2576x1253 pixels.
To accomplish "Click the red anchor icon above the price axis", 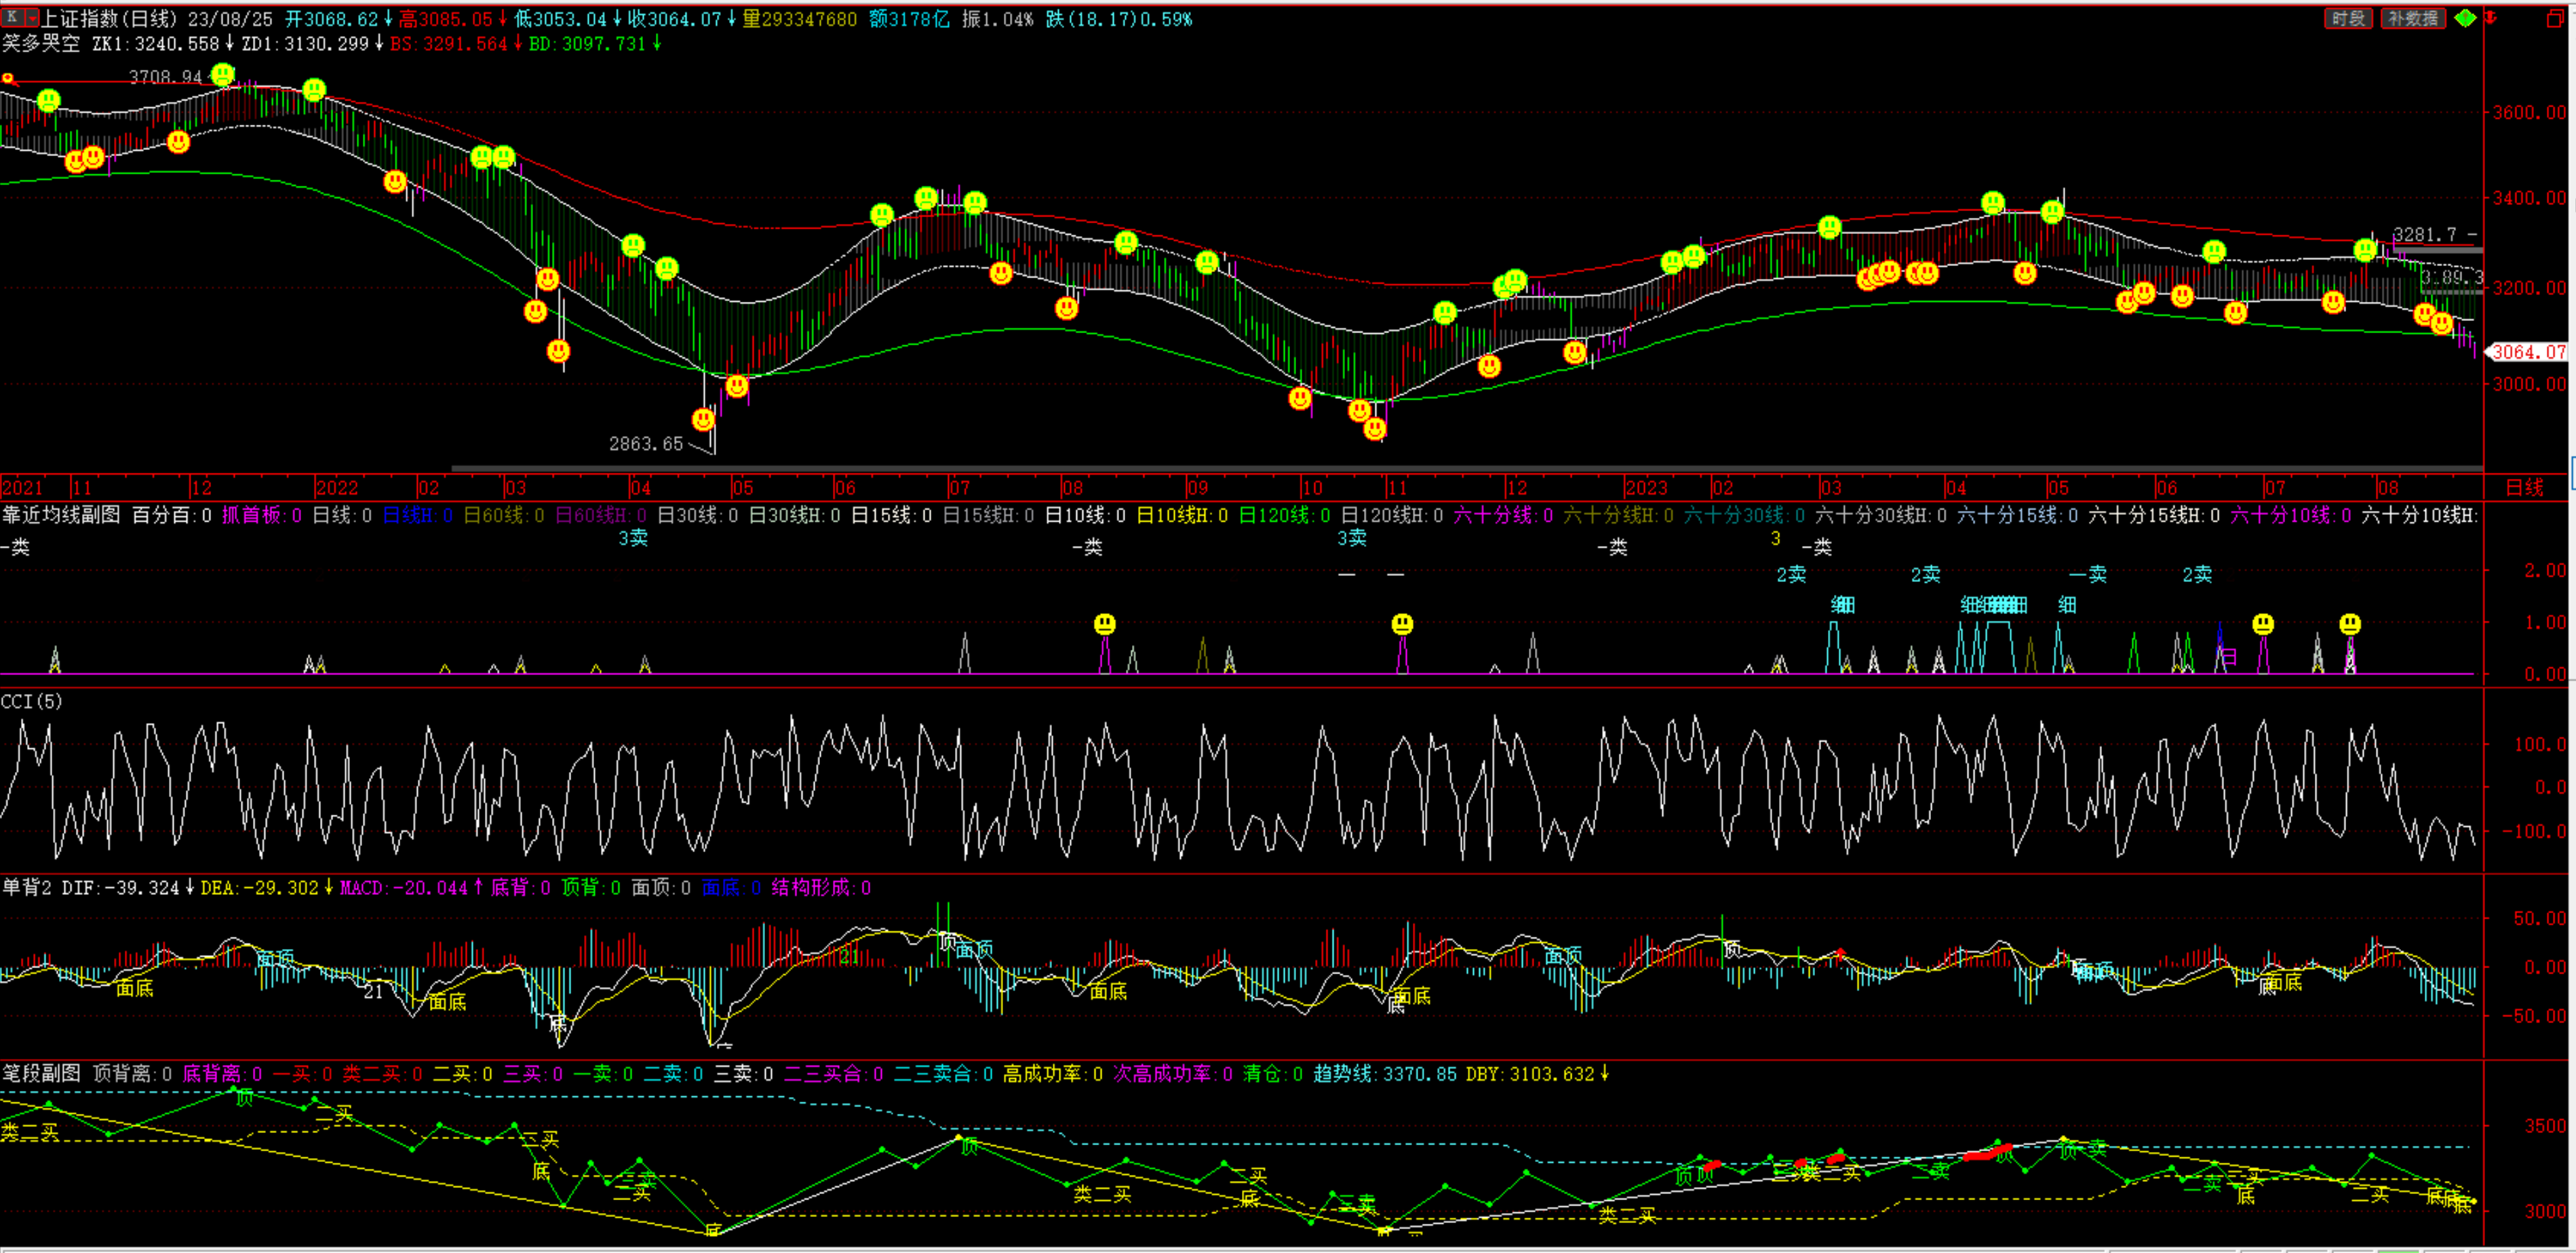I will 2490,18.
